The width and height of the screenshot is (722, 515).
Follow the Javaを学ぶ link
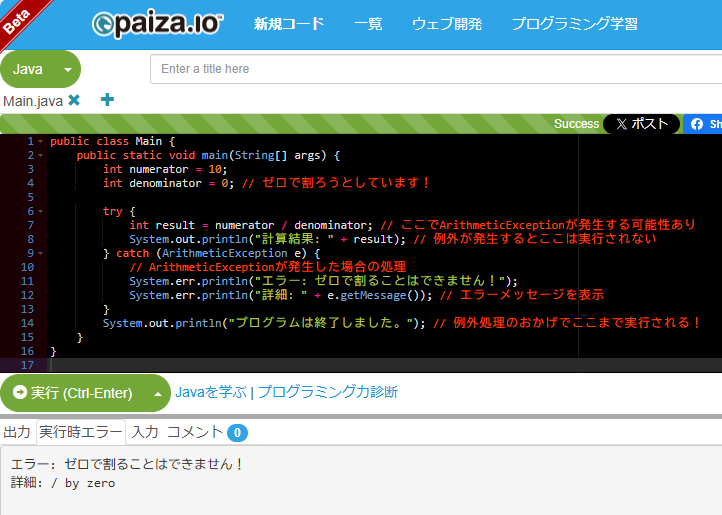click(x=210, y=392)
